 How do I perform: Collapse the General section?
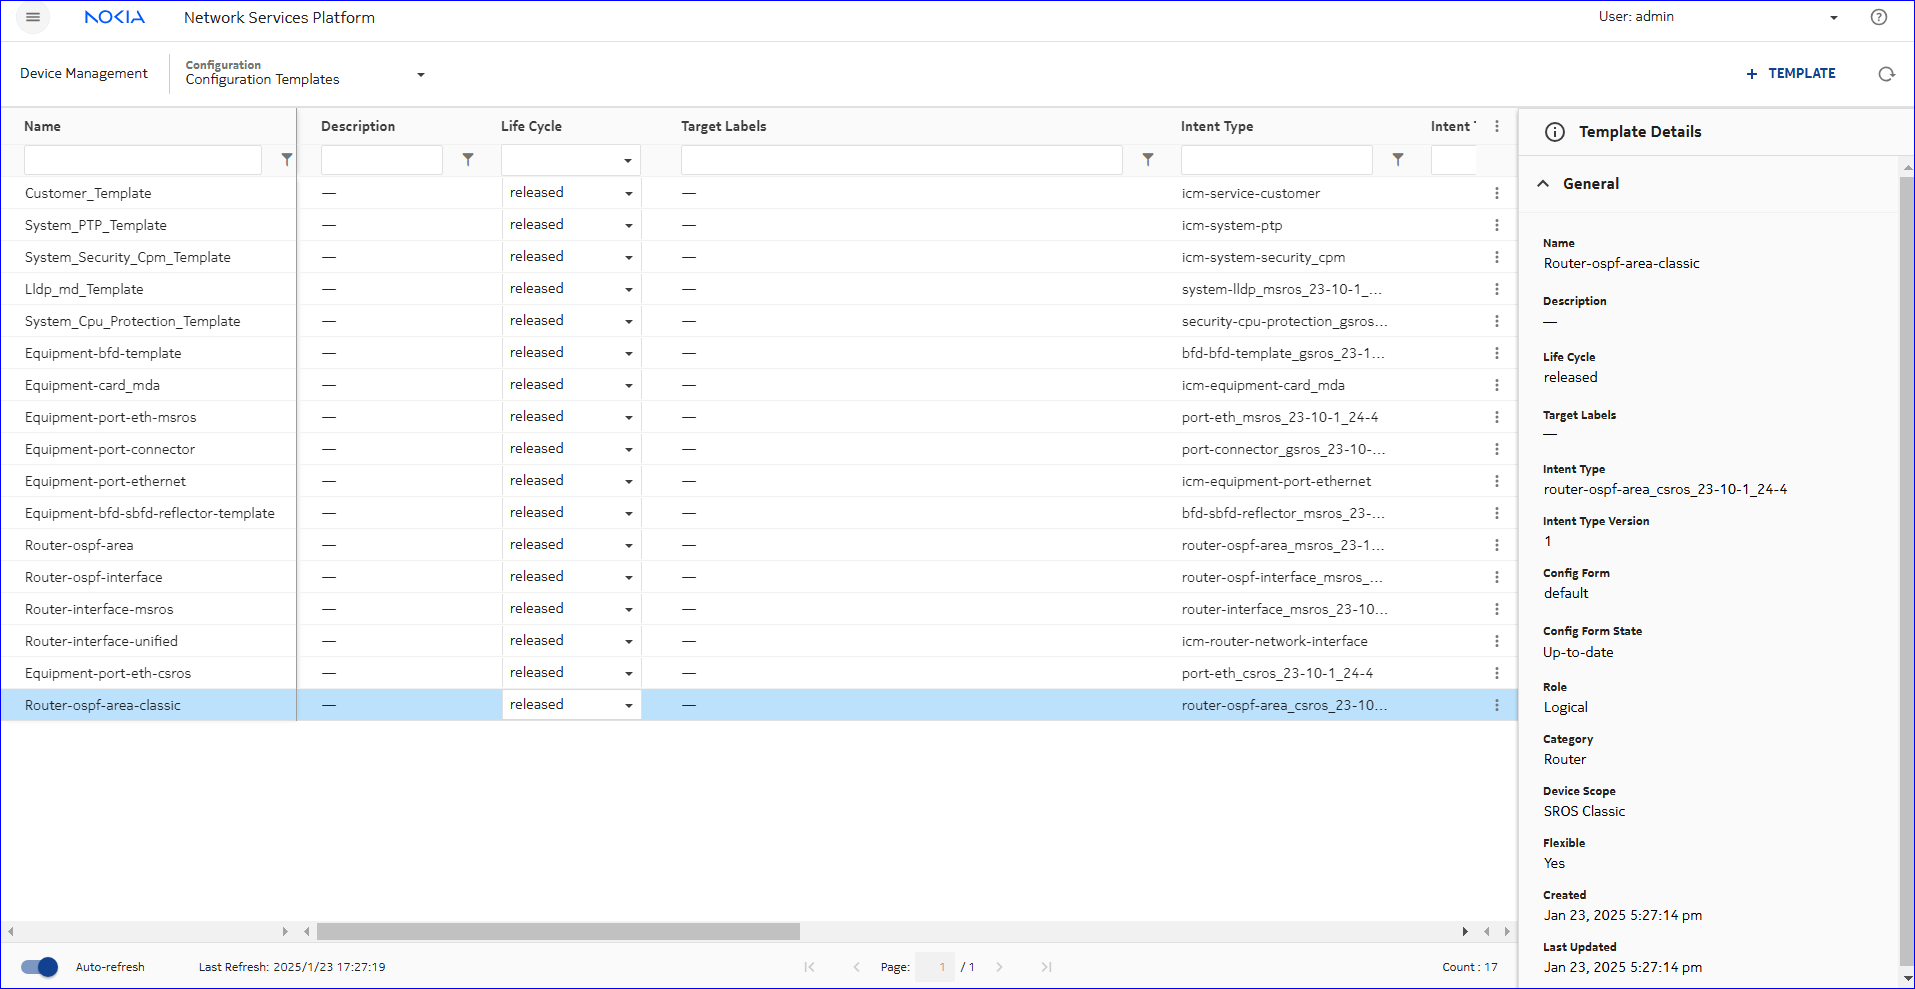1543,184
